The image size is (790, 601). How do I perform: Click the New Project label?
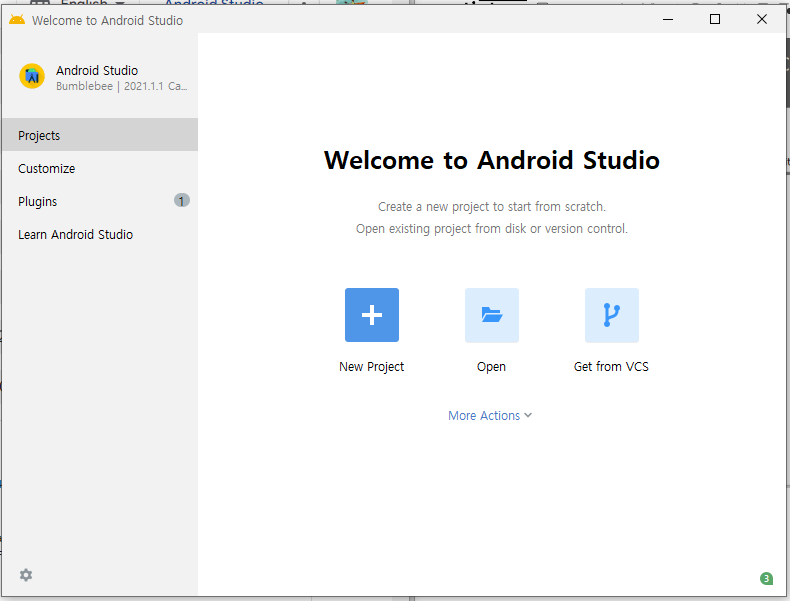pyautogui.click(x=371, y=367)
